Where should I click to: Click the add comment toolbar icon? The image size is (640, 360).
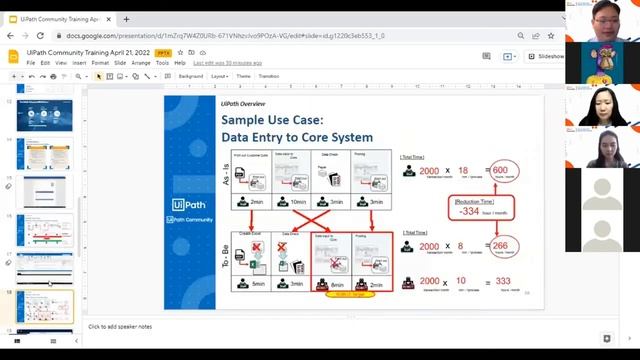168,76
